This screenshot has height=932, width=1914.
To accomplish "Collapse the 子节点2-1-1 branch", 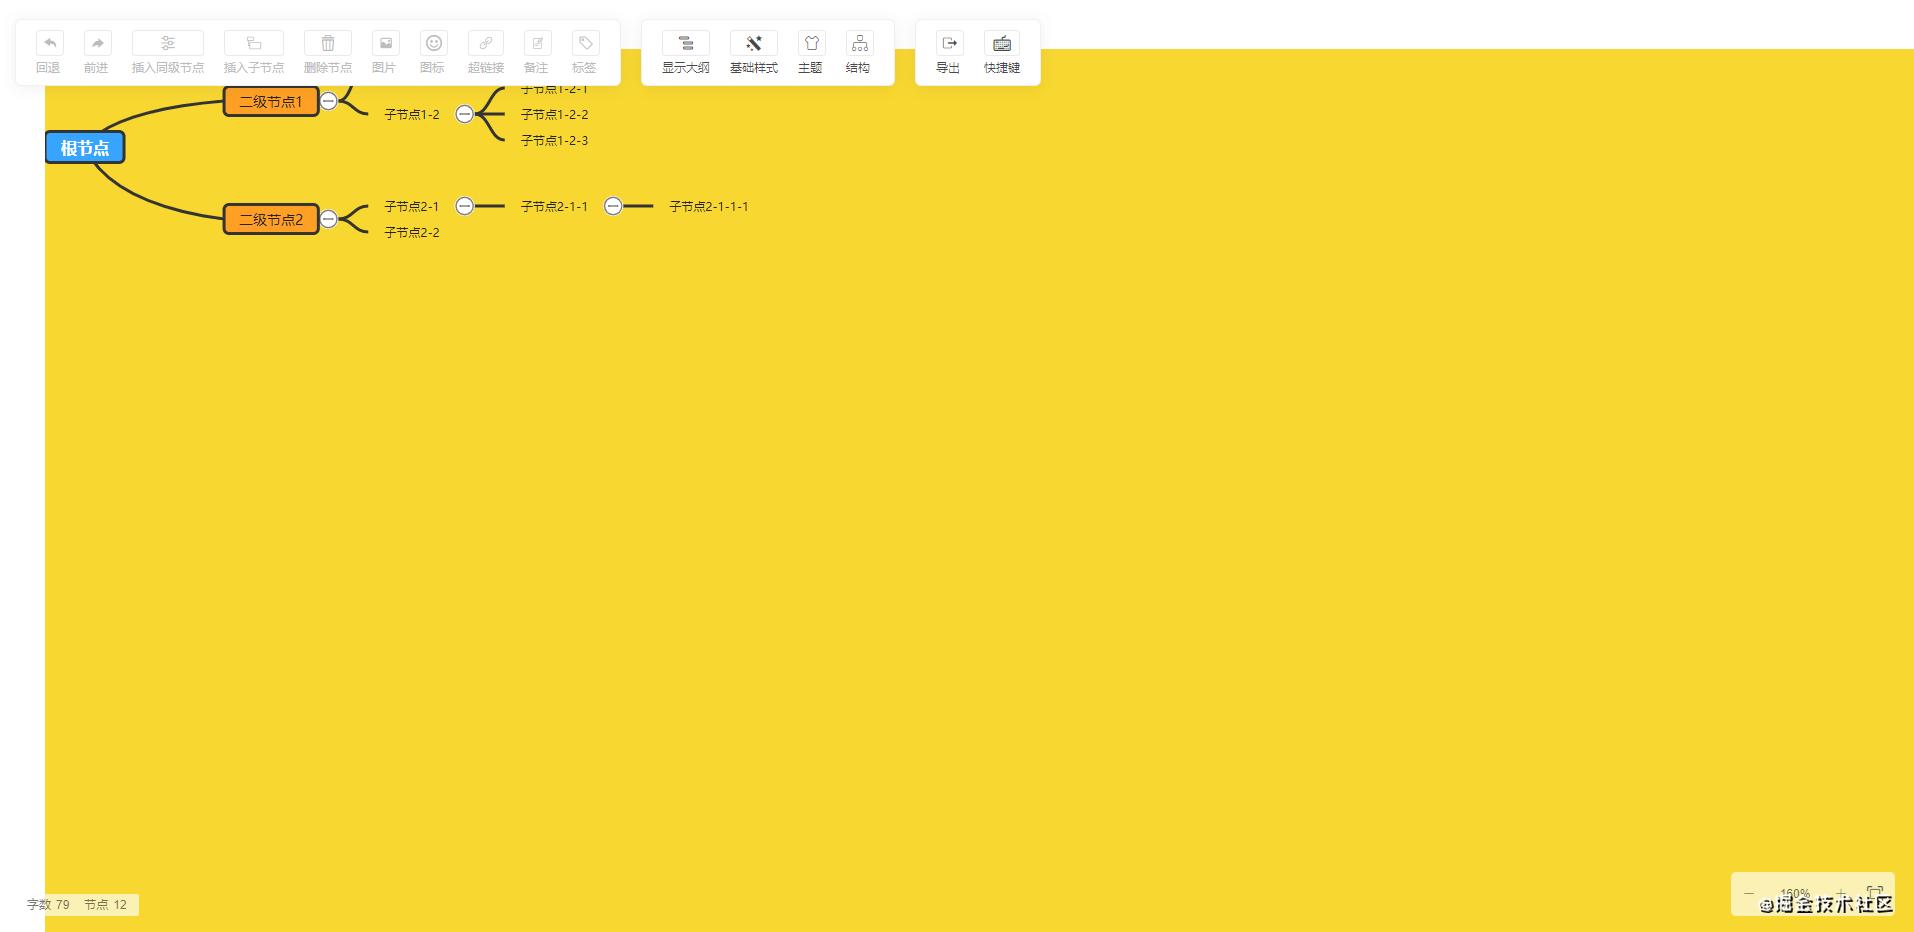I will click(x=613, y=206).
